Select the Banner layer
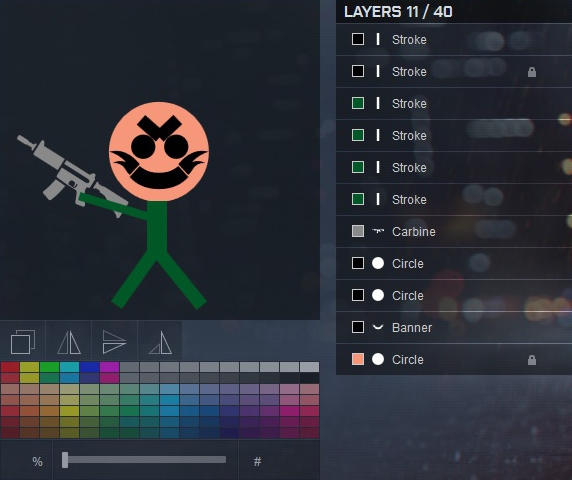The image size is (572, 480). [x=454, y=328]
